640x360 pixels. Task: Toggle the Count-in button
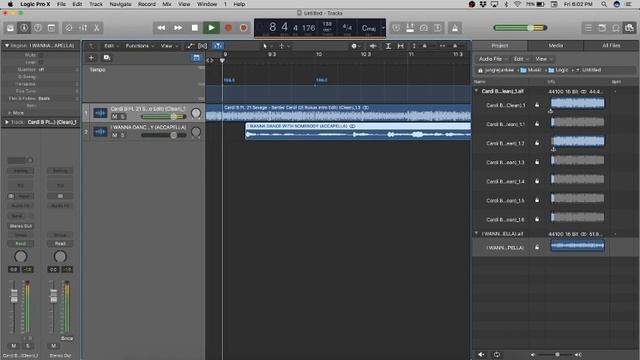(438, 28)
